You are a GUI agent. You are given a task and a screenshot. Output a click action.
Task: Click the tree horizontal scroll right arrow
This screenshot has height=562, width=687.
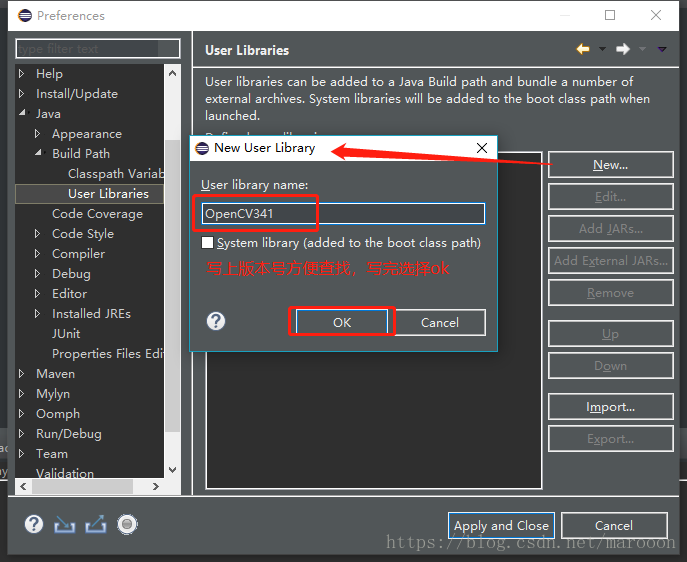coord(156,486)
